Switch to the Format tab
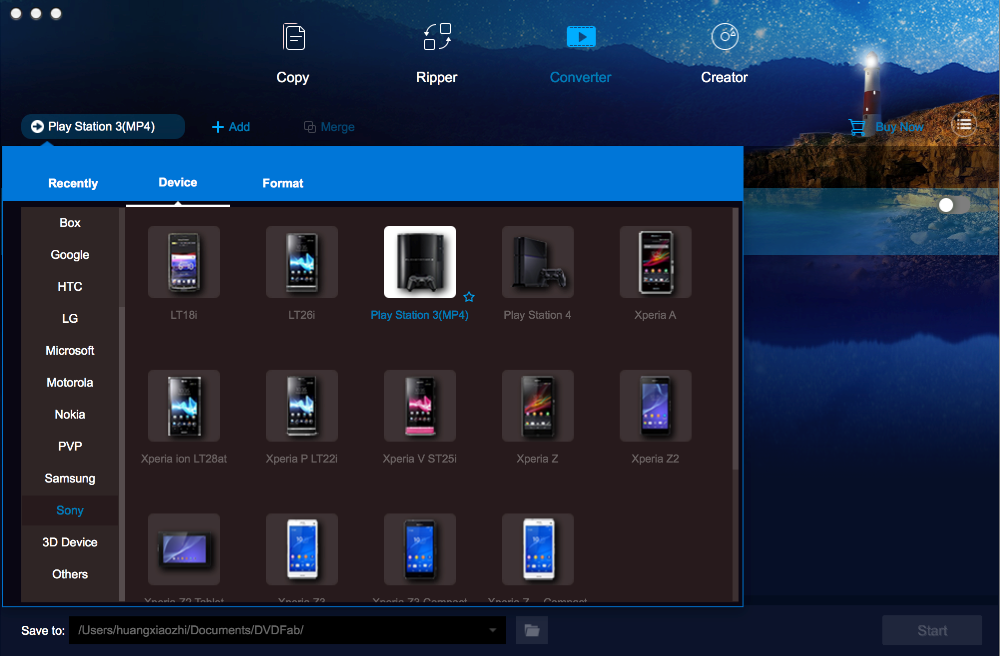The width and height of the screenshot is (1000, 656). [x=283, y=183]
